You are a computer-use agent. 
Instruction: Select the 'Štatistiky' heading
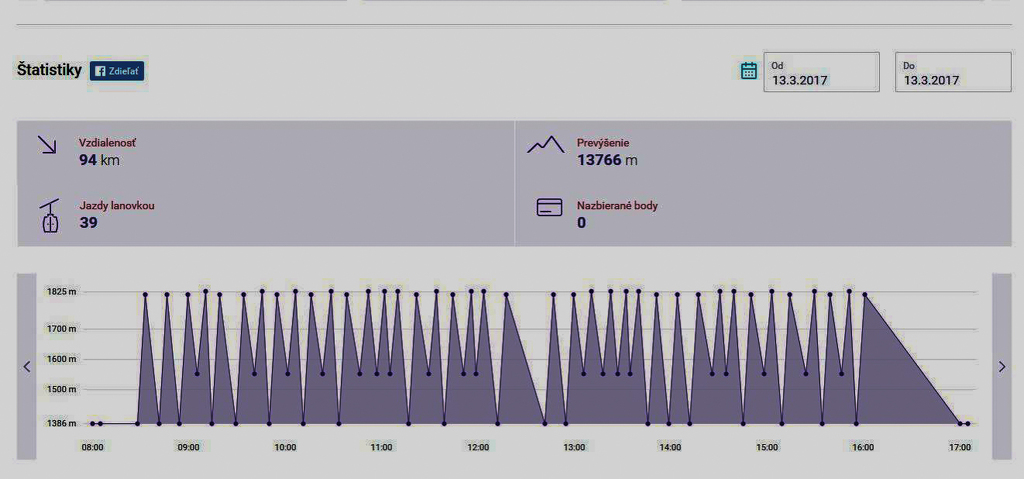(x=50, y=71)
